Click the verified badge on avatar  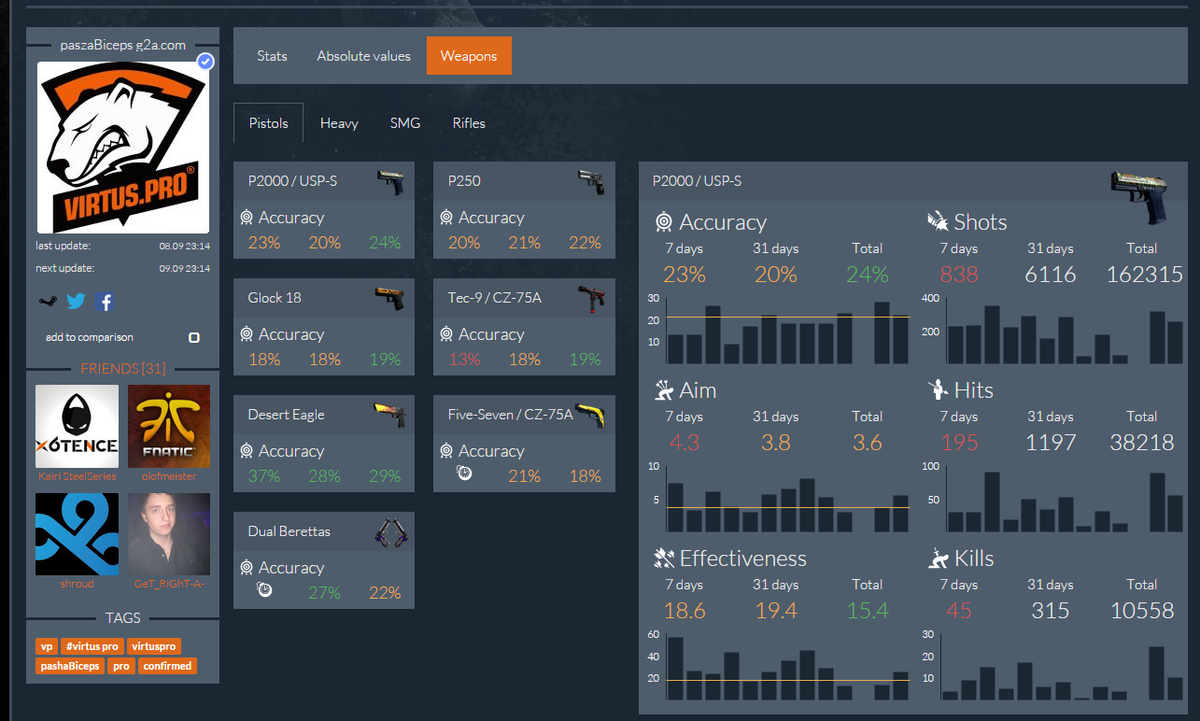point(206,62)
